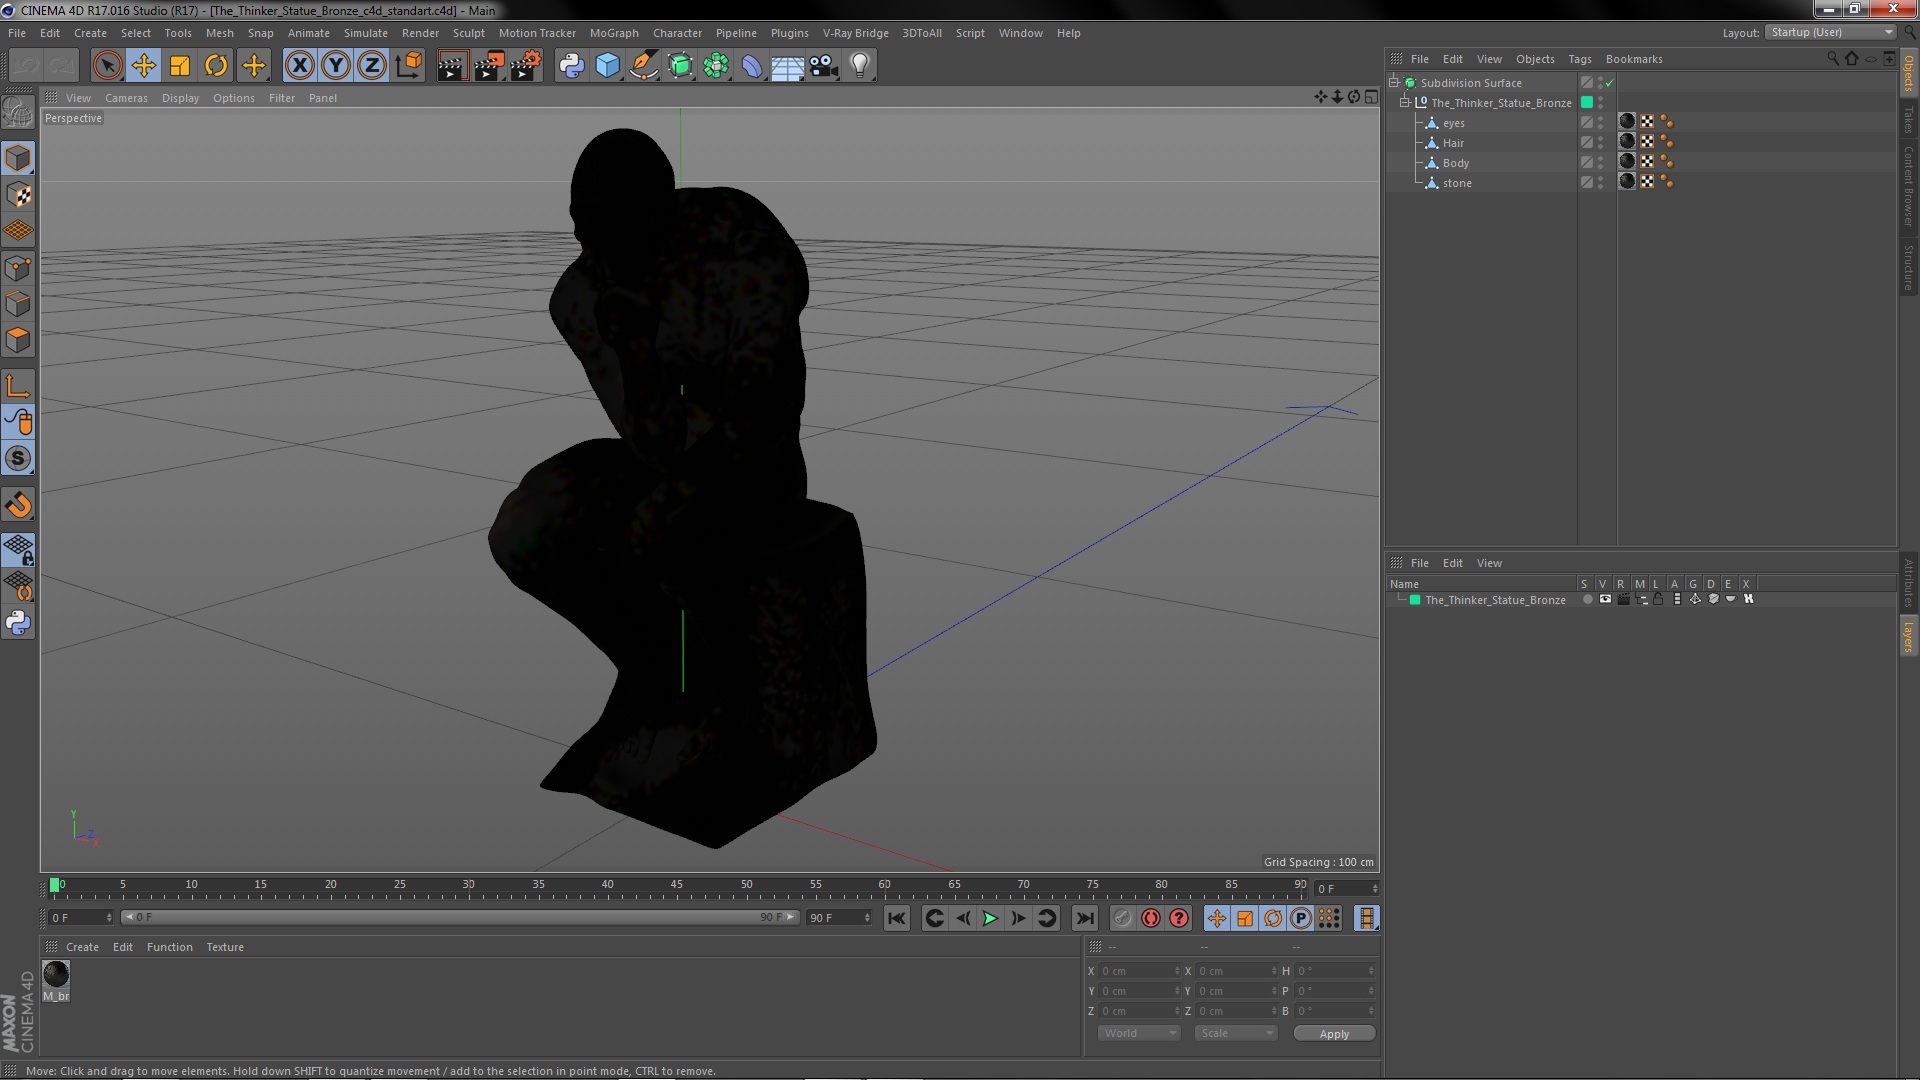Add a Floor environment object
1920x1080 pixels.
pos(787,66)
